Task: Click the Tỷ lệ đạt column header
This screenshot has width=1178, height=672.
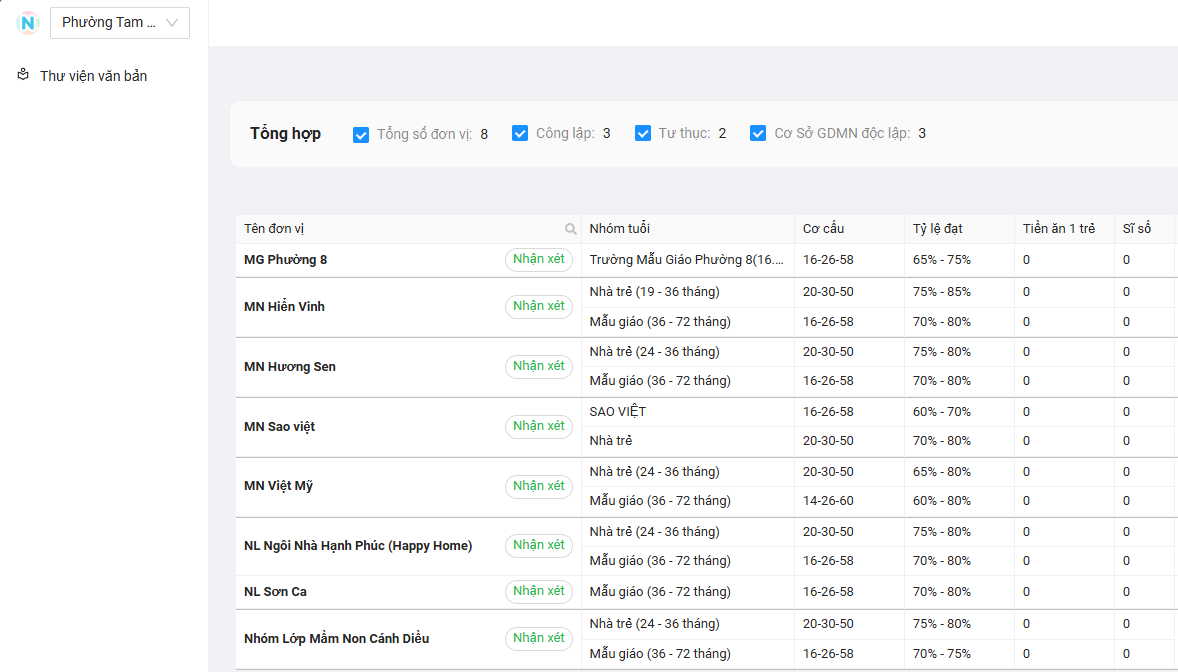Action: (937, 229)
